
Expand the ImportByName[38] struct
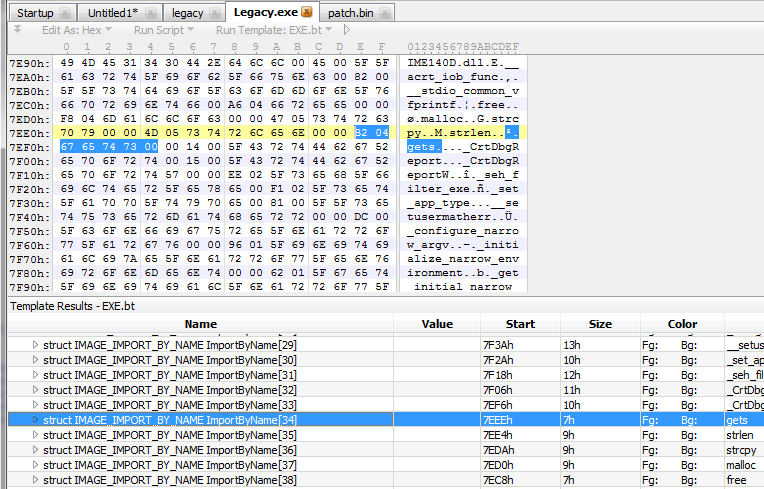pyautogui.click(x=36, y=480)
